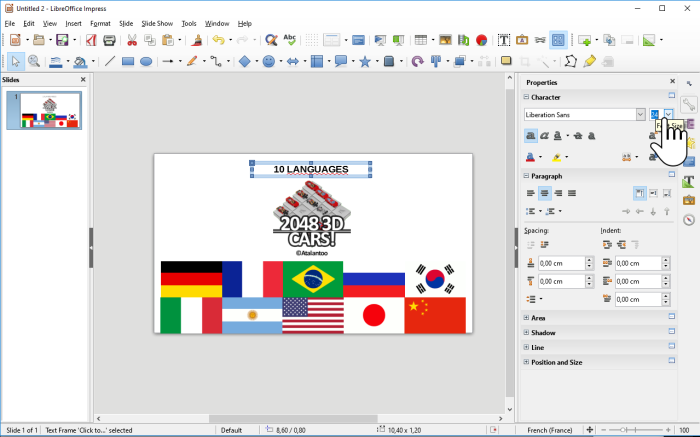Toggle Italic in Character panel
This screenshot has height=437, width=700.
point(544,136)
